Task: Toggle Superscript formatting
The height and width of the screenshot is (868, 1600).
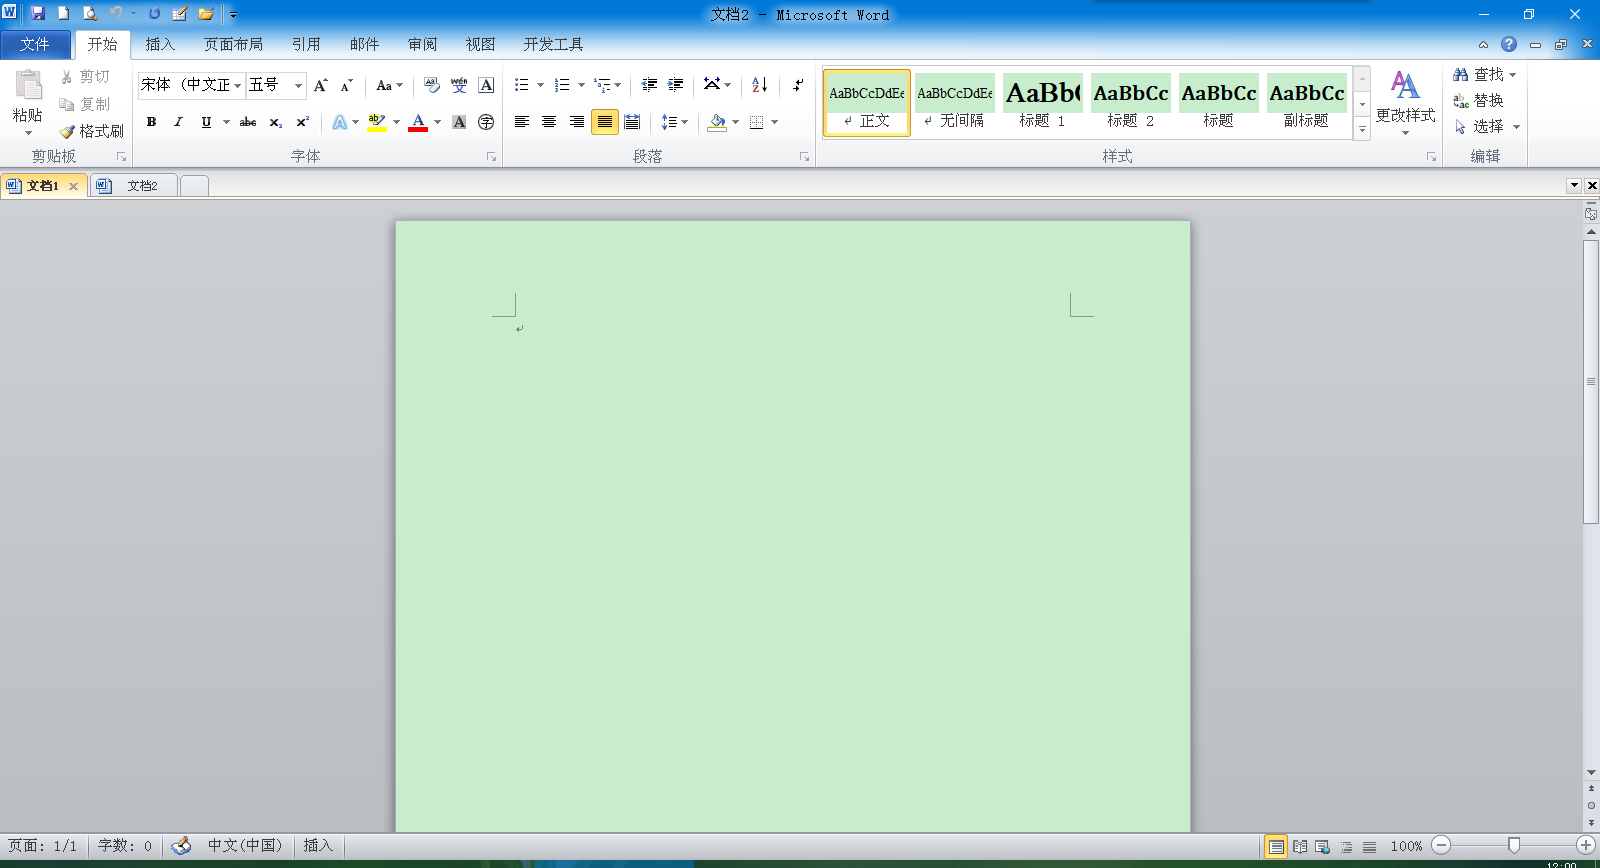Action: 302,122
